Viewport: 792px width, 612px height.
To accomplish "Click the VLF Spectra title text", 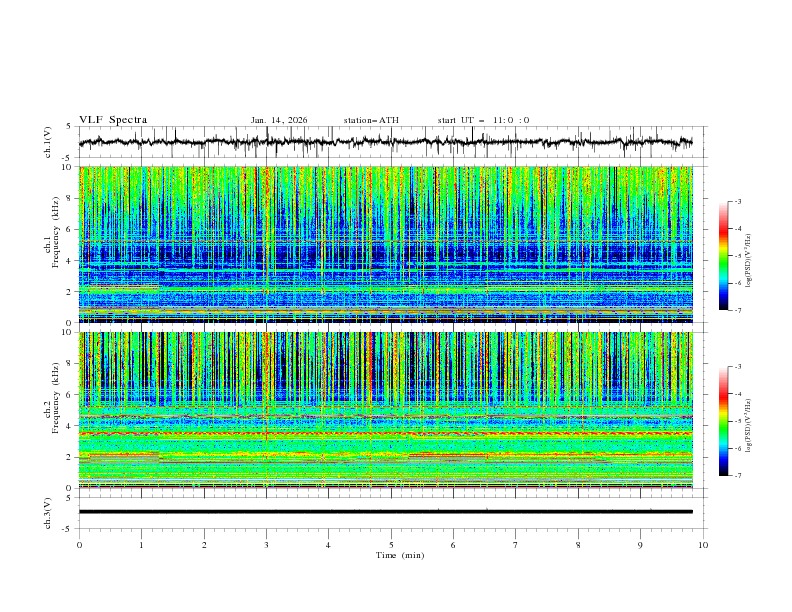I will (113, 120).
